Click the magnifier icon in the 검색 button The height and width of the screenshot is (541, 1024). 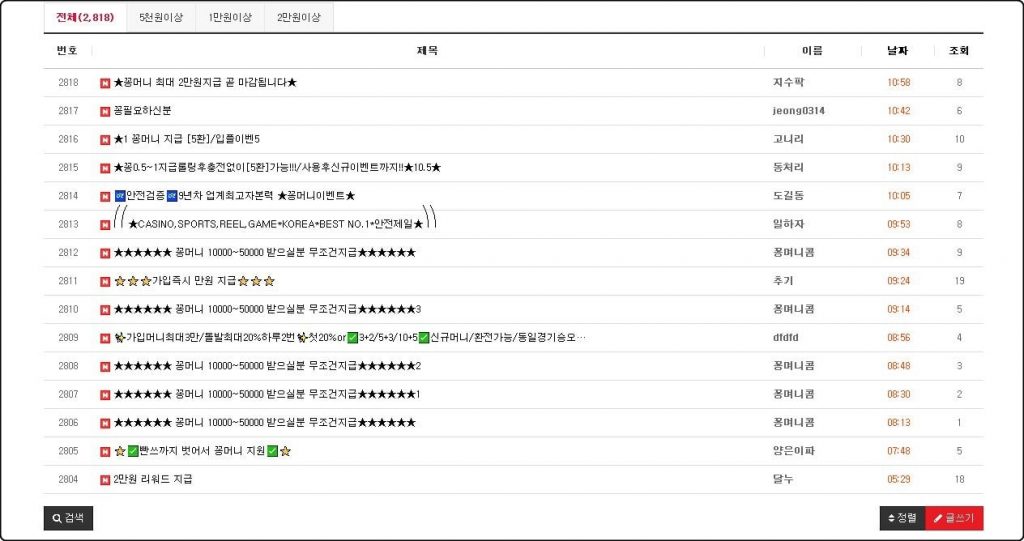(x=55, y=518)
